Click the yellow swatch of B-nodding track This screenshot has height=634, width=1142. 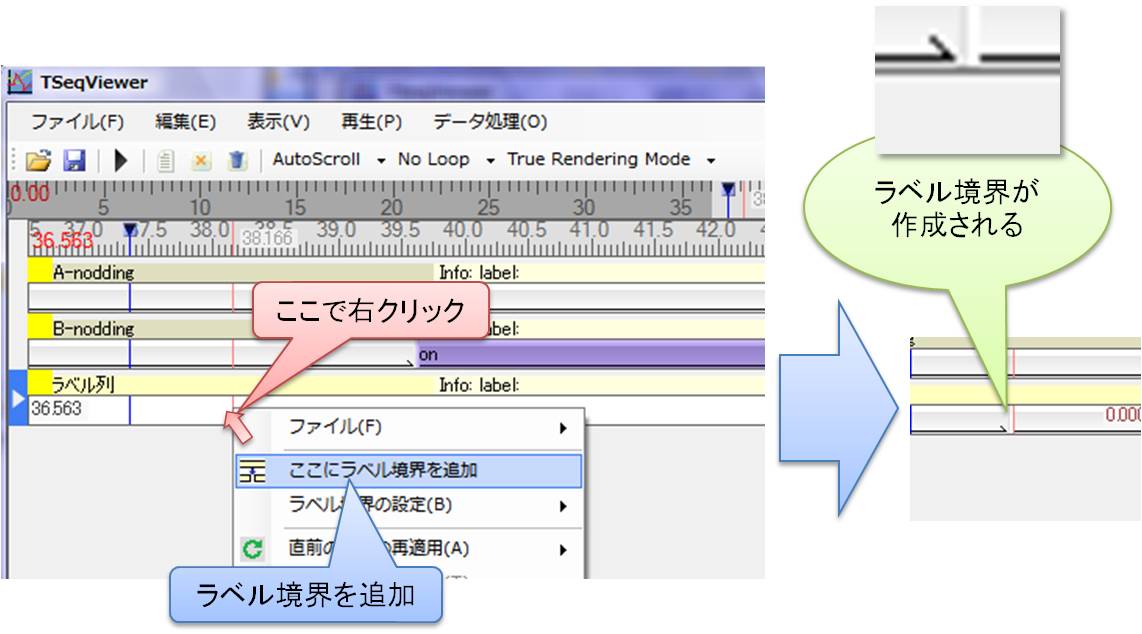[39, 328]
